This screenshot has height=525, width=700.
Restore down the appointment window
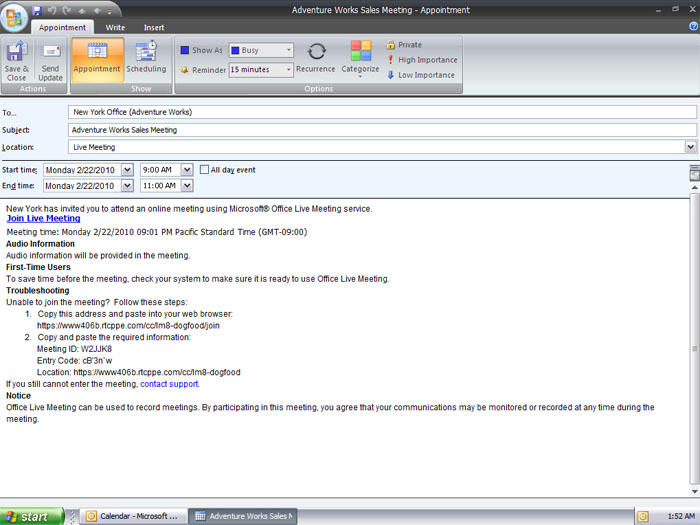pyautogui.click(x=675, y=9)
